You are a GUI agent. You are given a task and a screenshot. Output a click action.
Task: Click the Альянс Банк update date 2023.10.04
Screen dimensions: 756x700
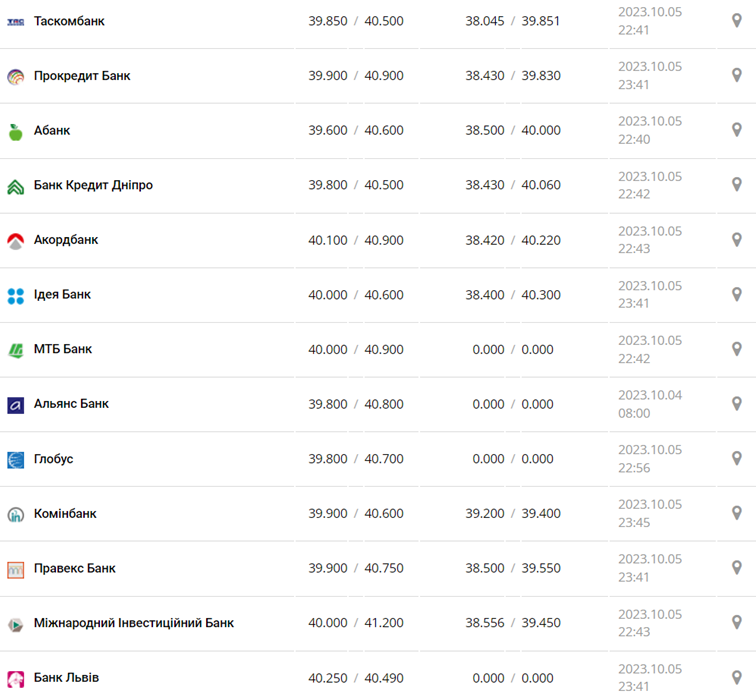tap(650, 395)
